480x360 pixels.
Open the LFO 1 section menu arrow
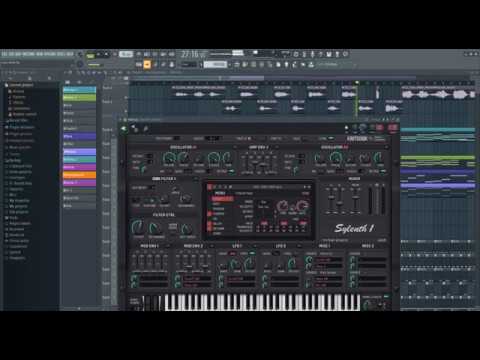(255, 246)
